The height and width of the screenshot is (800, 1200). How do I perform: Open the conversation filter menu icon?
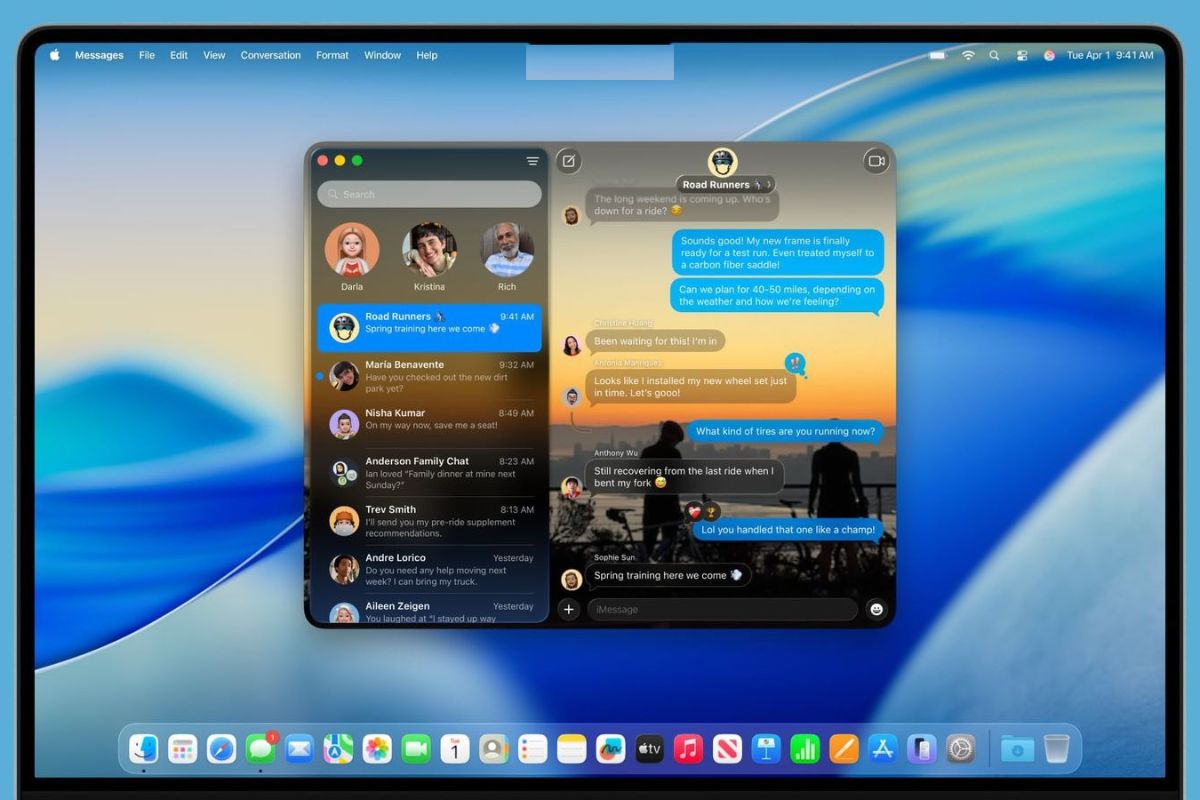point(532,161)
